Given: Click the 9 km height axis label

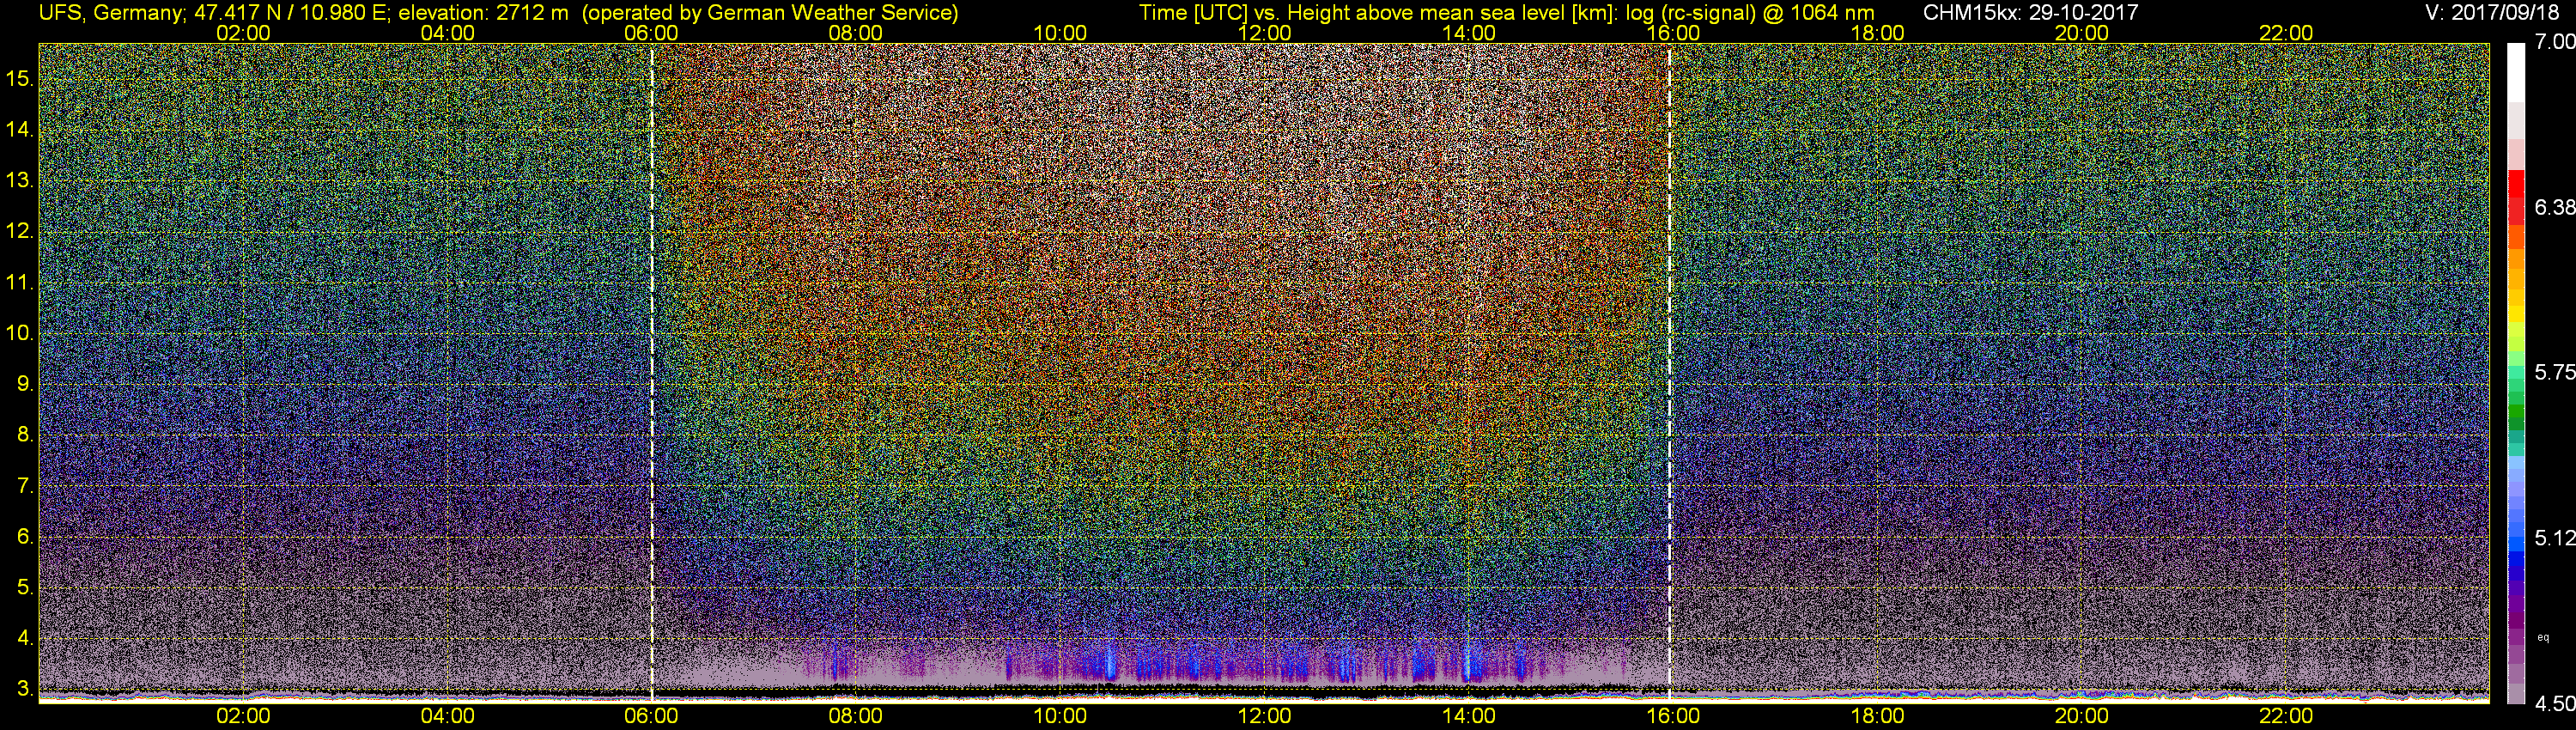Looking at the screenshot, I should coord(24,384).
